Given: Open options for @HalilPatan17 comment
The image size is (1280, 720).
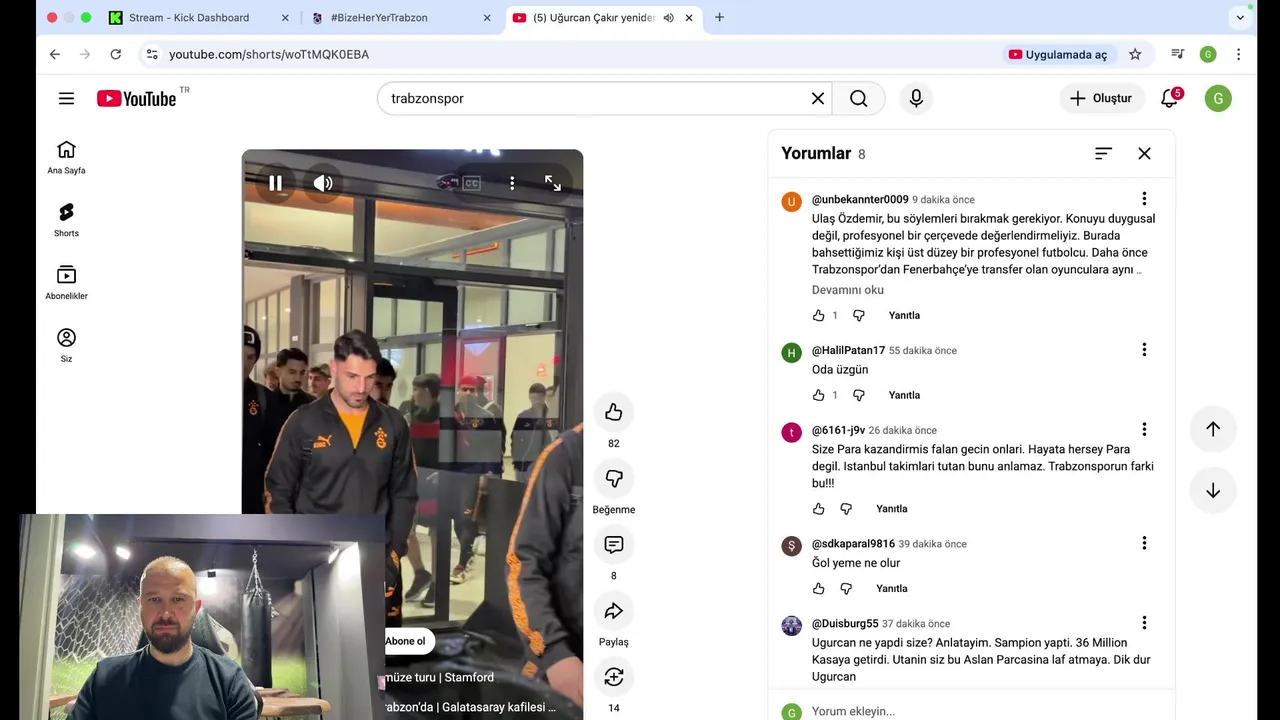Looking at the screenshot, I should click(1144, 350).
